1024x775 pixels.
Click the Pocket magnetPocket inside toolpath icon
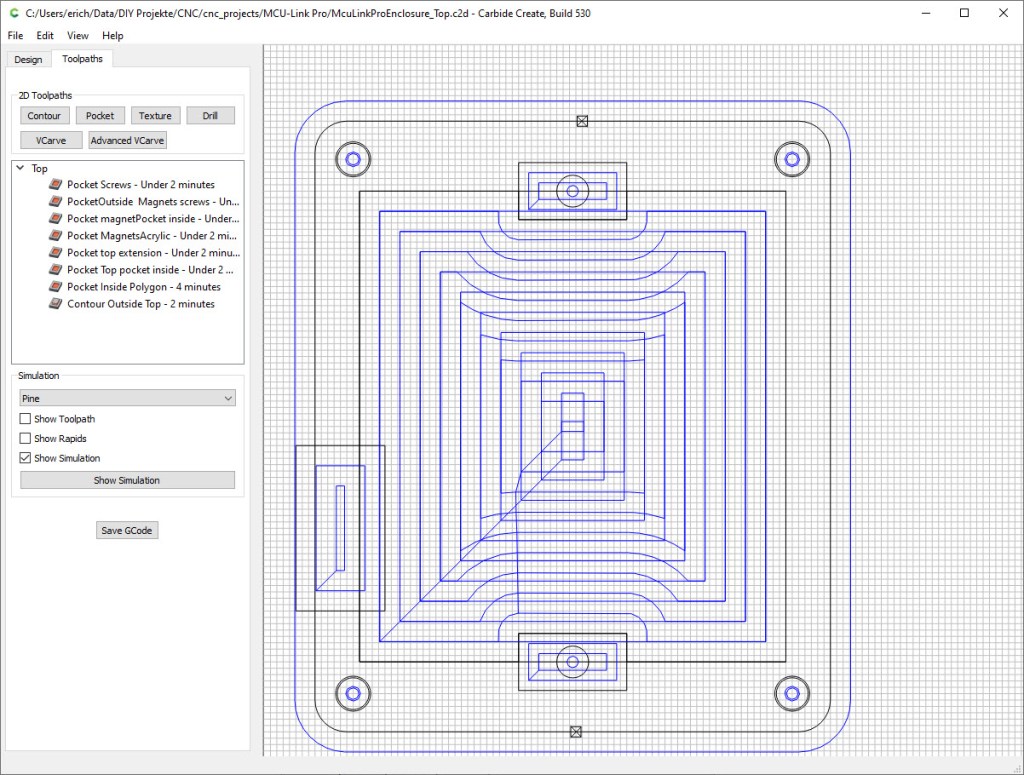click(x=57, y=219)
